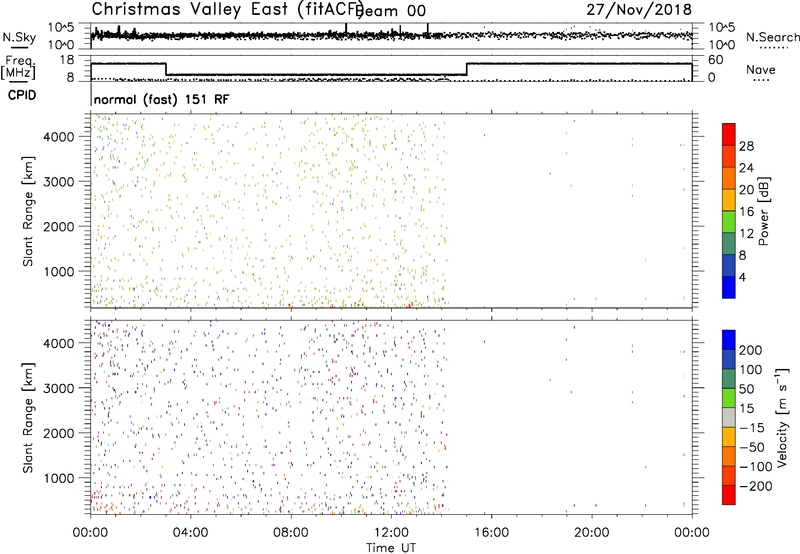
Task: Click the '4000' tick in the Power panel
Action: (x=58, y=137)
